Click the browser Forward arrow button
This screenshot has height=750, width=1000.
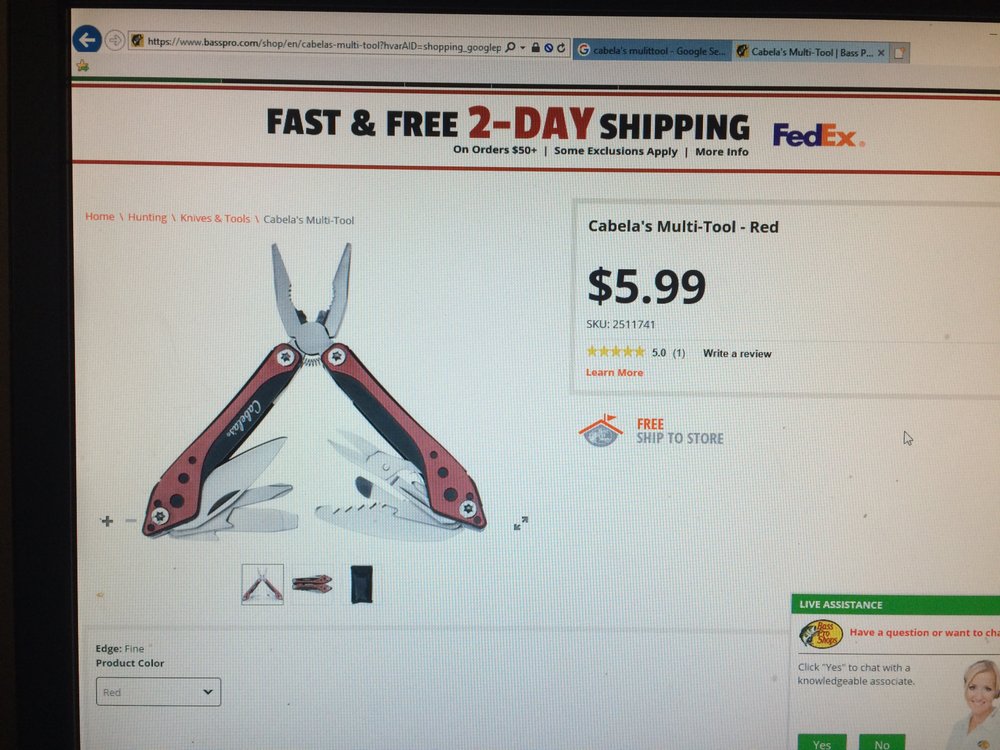[x=114, y=40]
